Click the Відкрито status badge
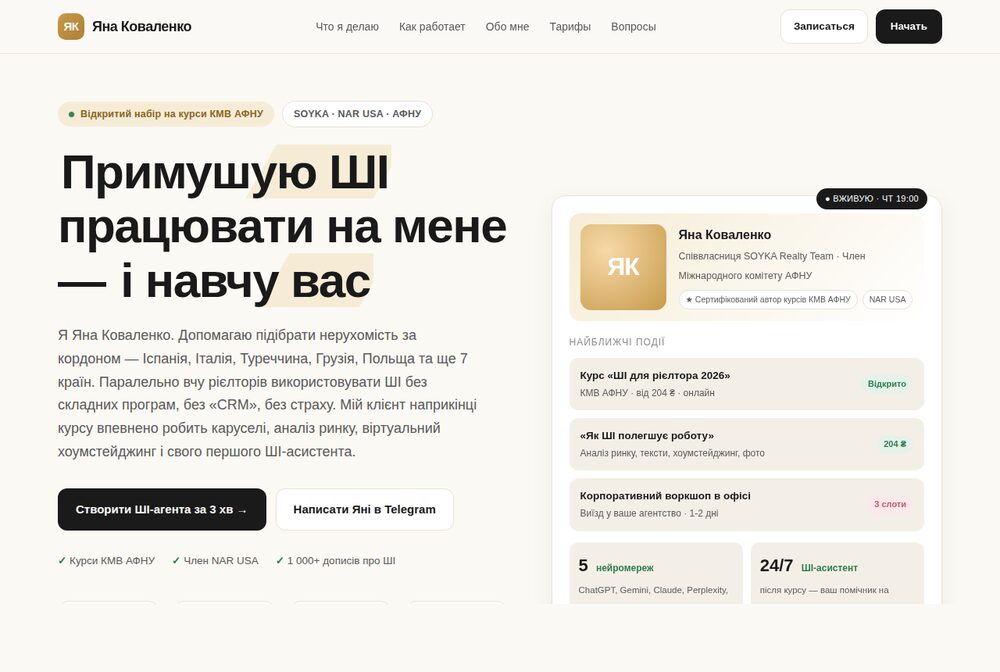This screenshot has width=1000, height=672. coord(886,384)
